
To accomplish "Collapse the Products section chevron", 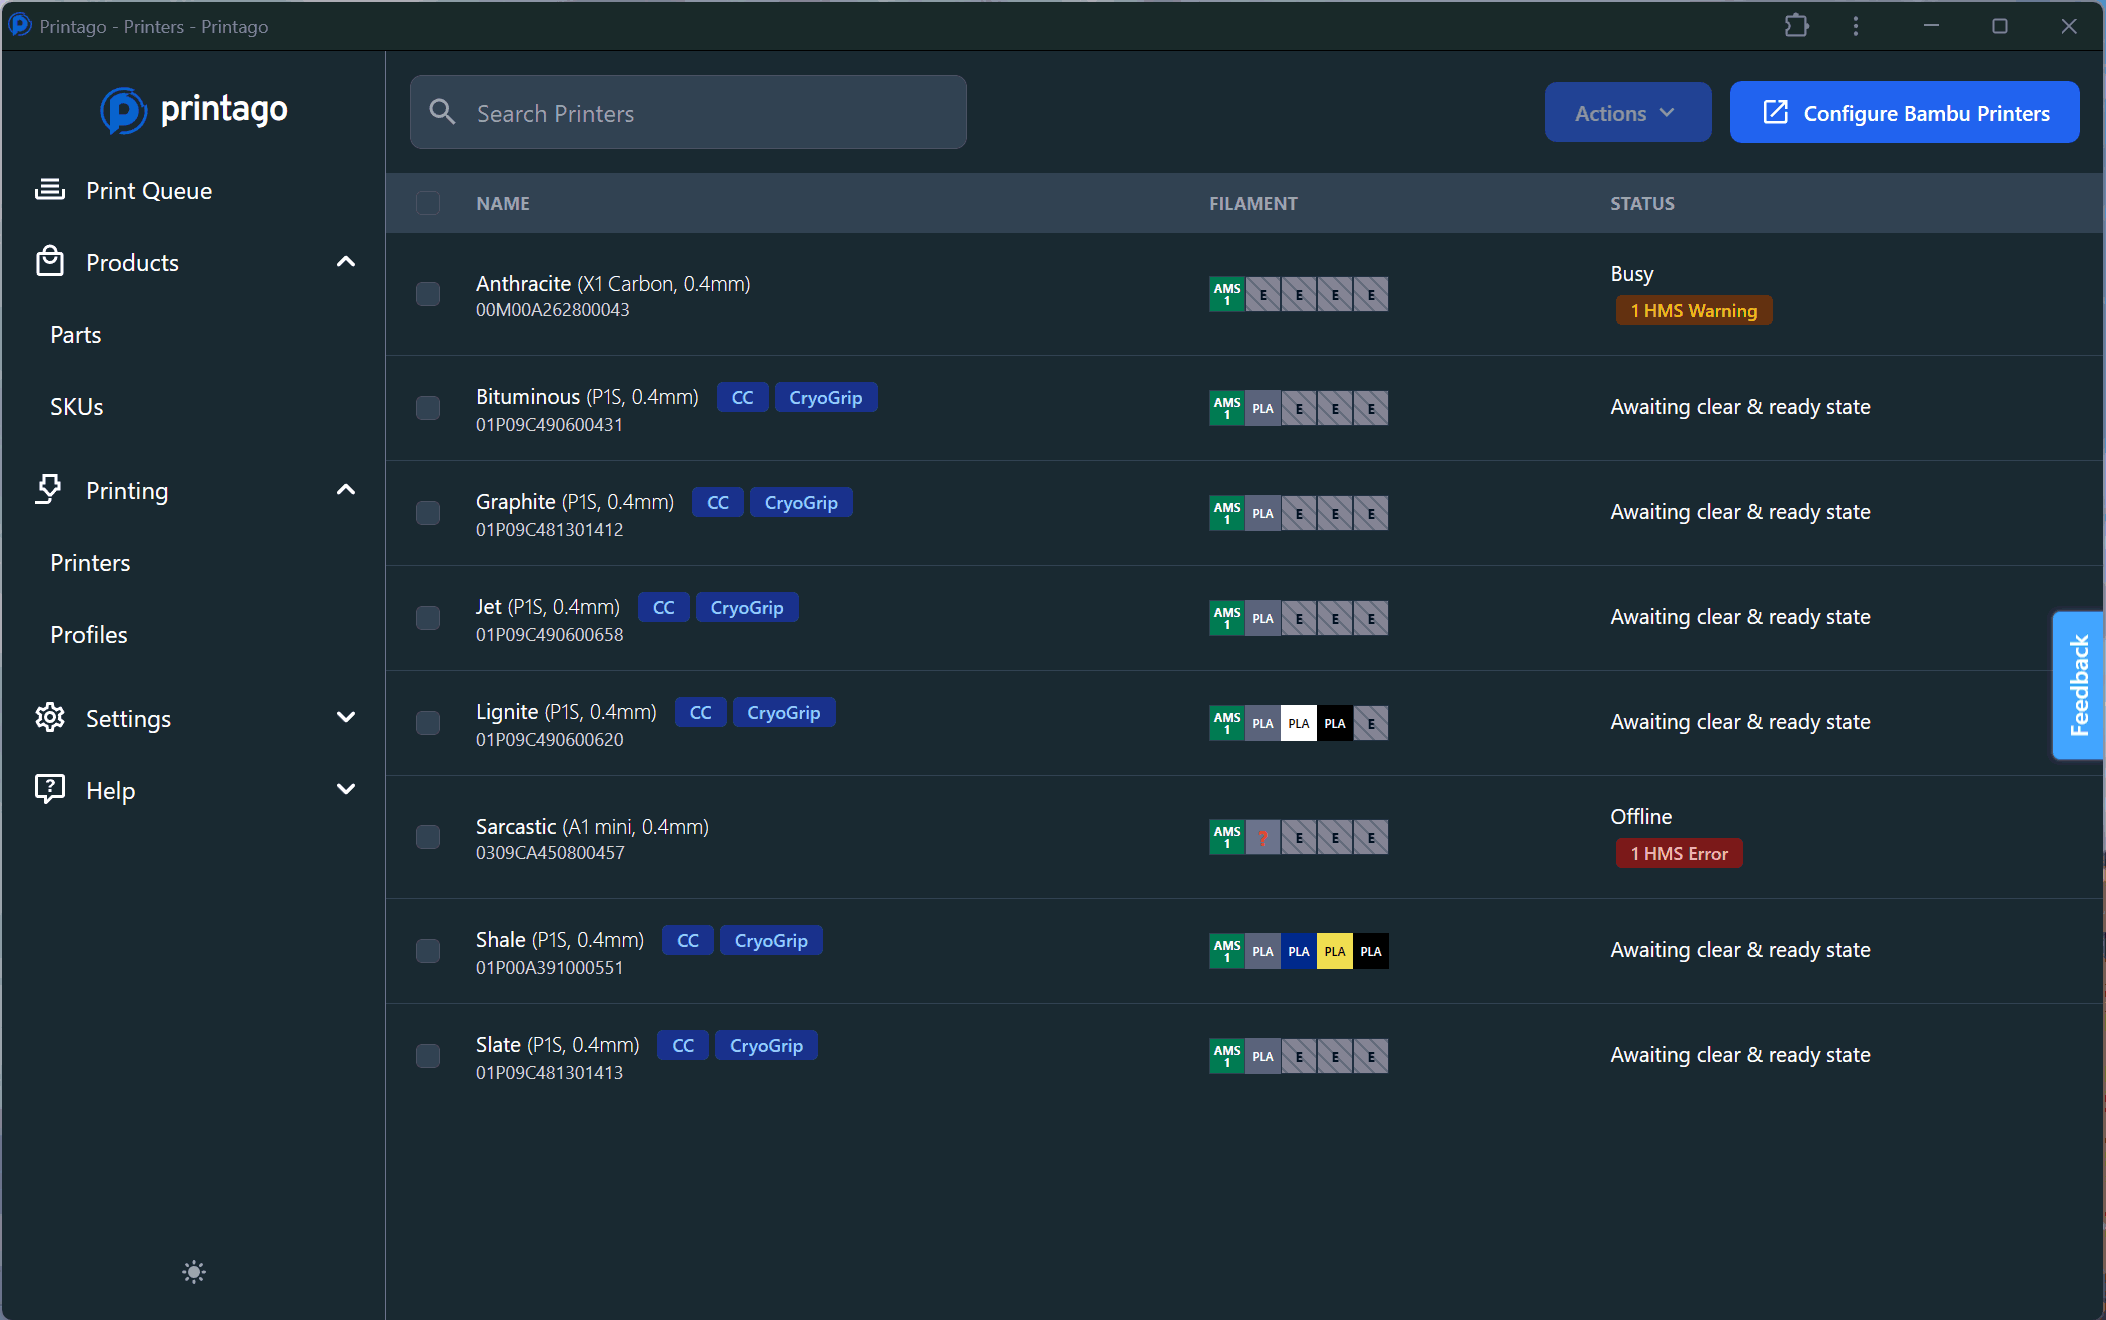I will pos(346,262).
